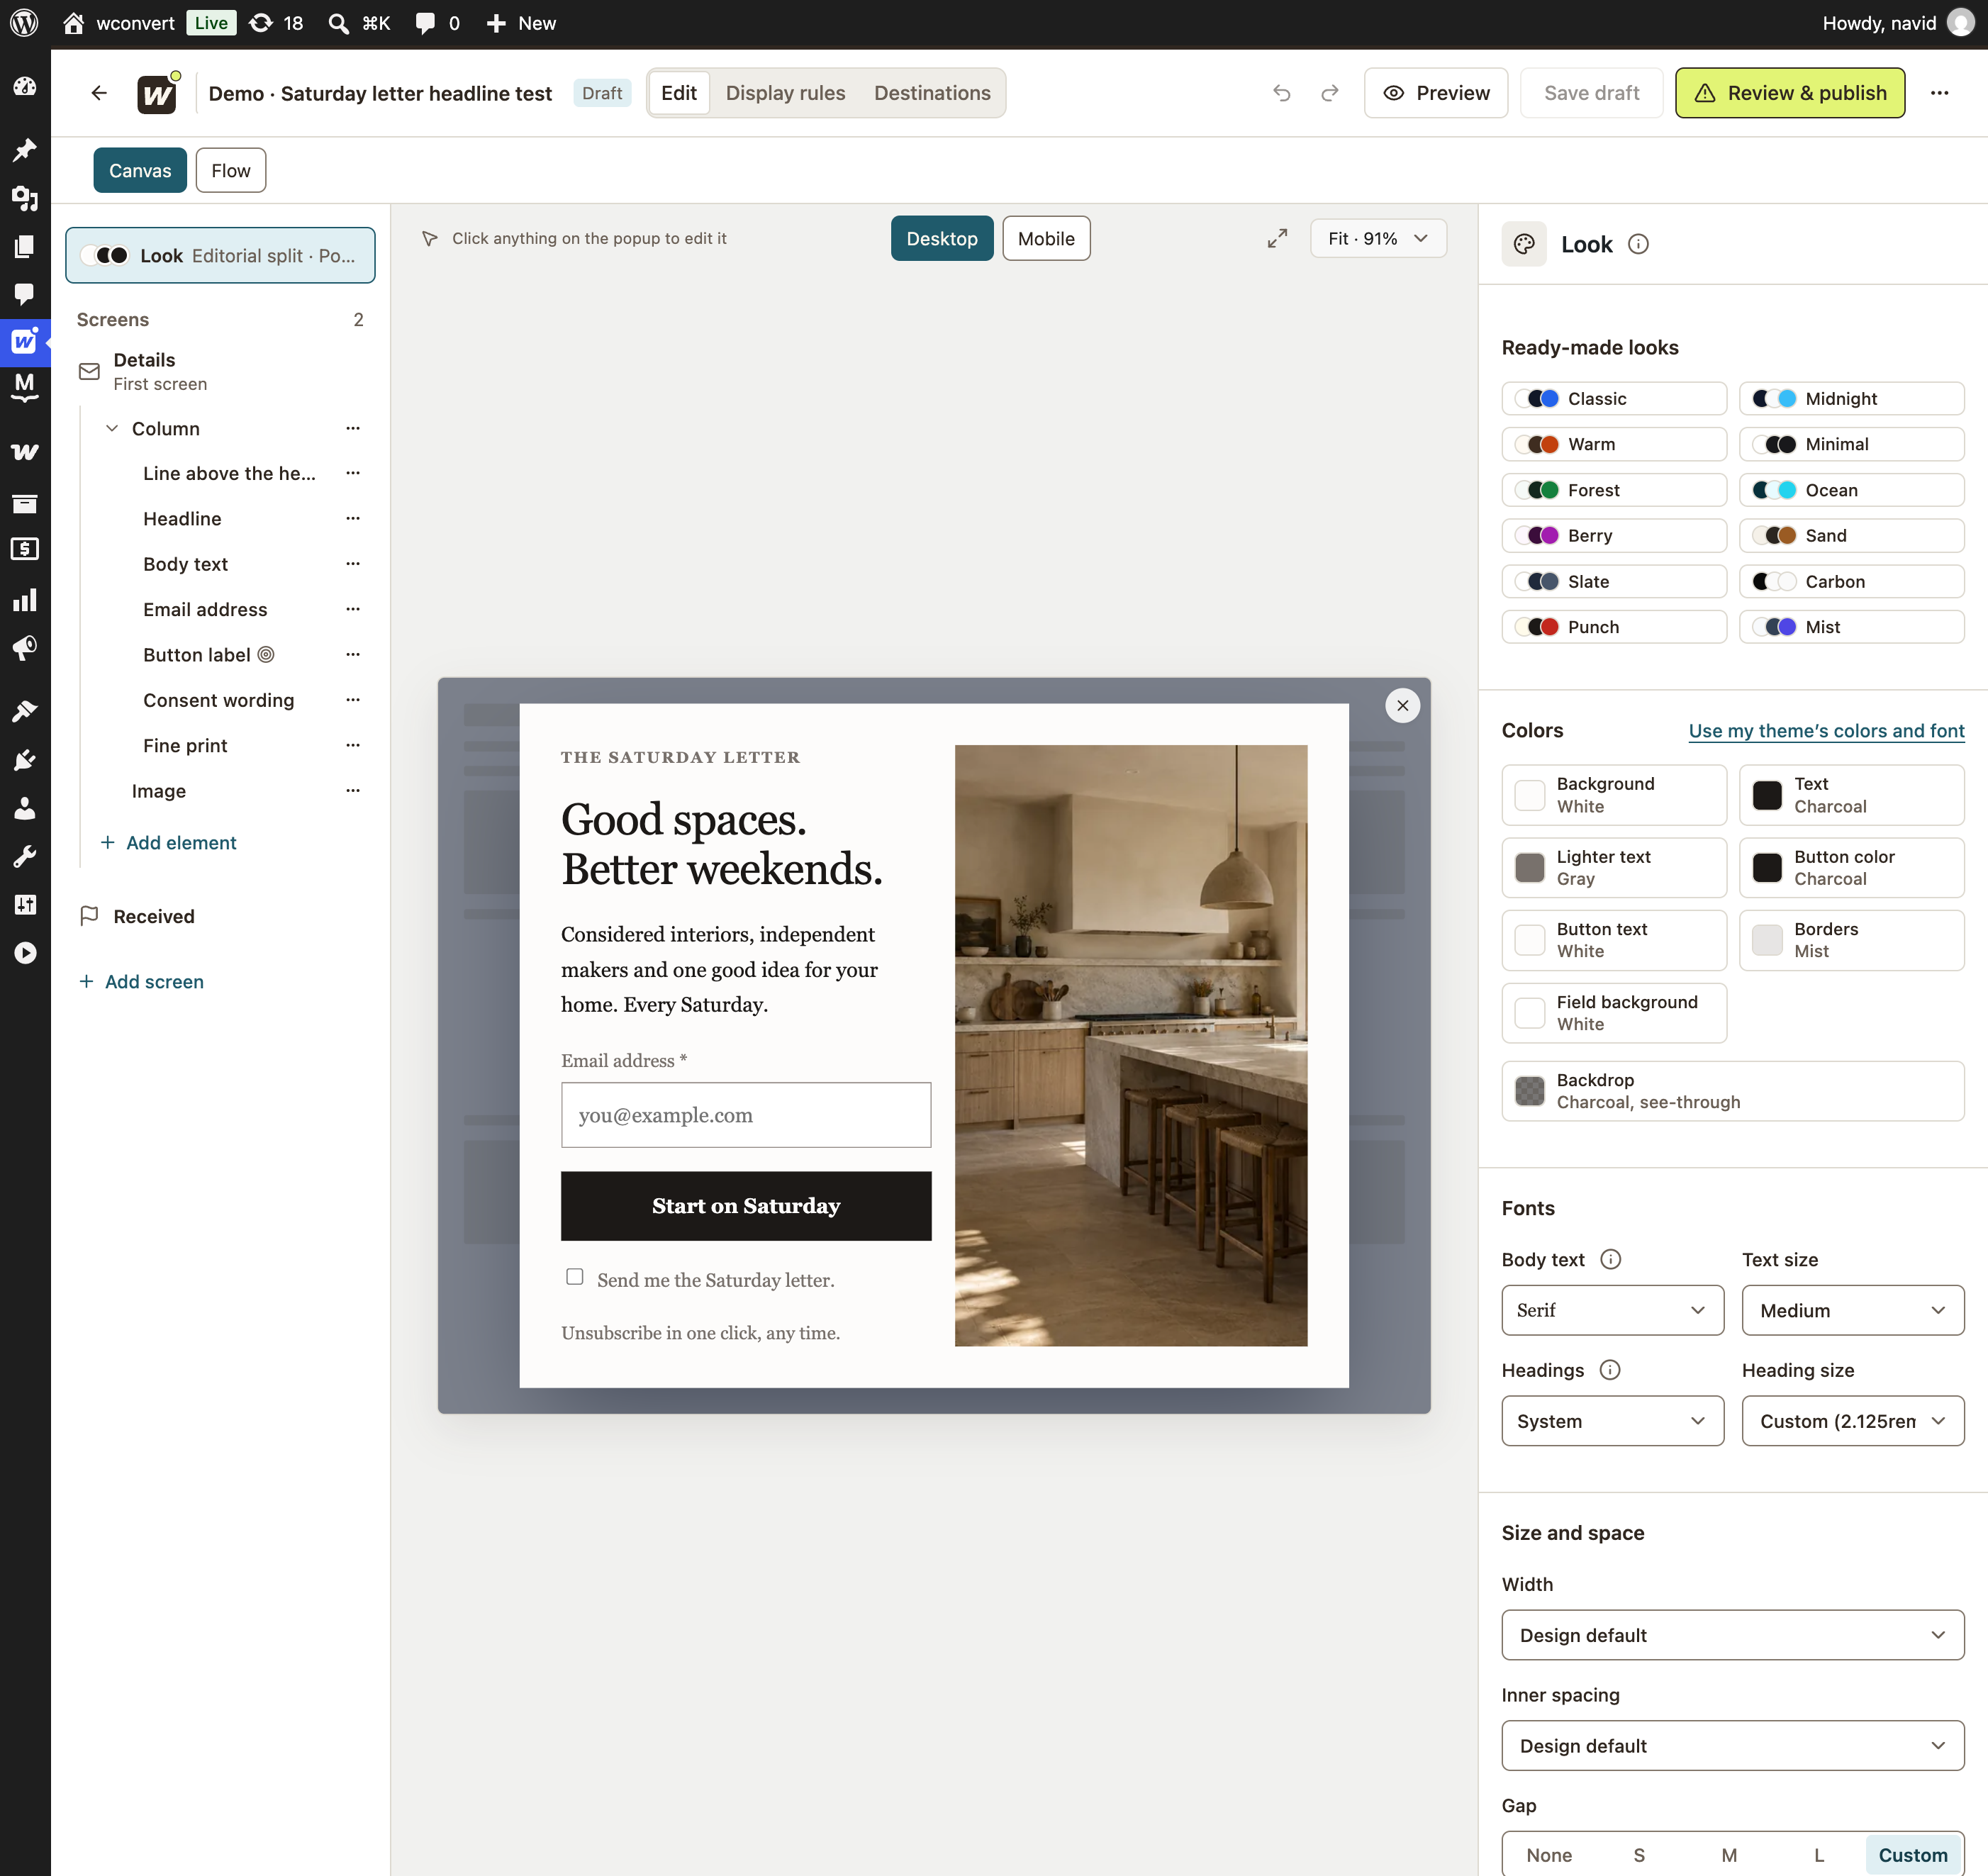This screenshot has height=1876, width=1988.
Task: Open the Pages icon in sidebar
Action: [x=25, y=246]
